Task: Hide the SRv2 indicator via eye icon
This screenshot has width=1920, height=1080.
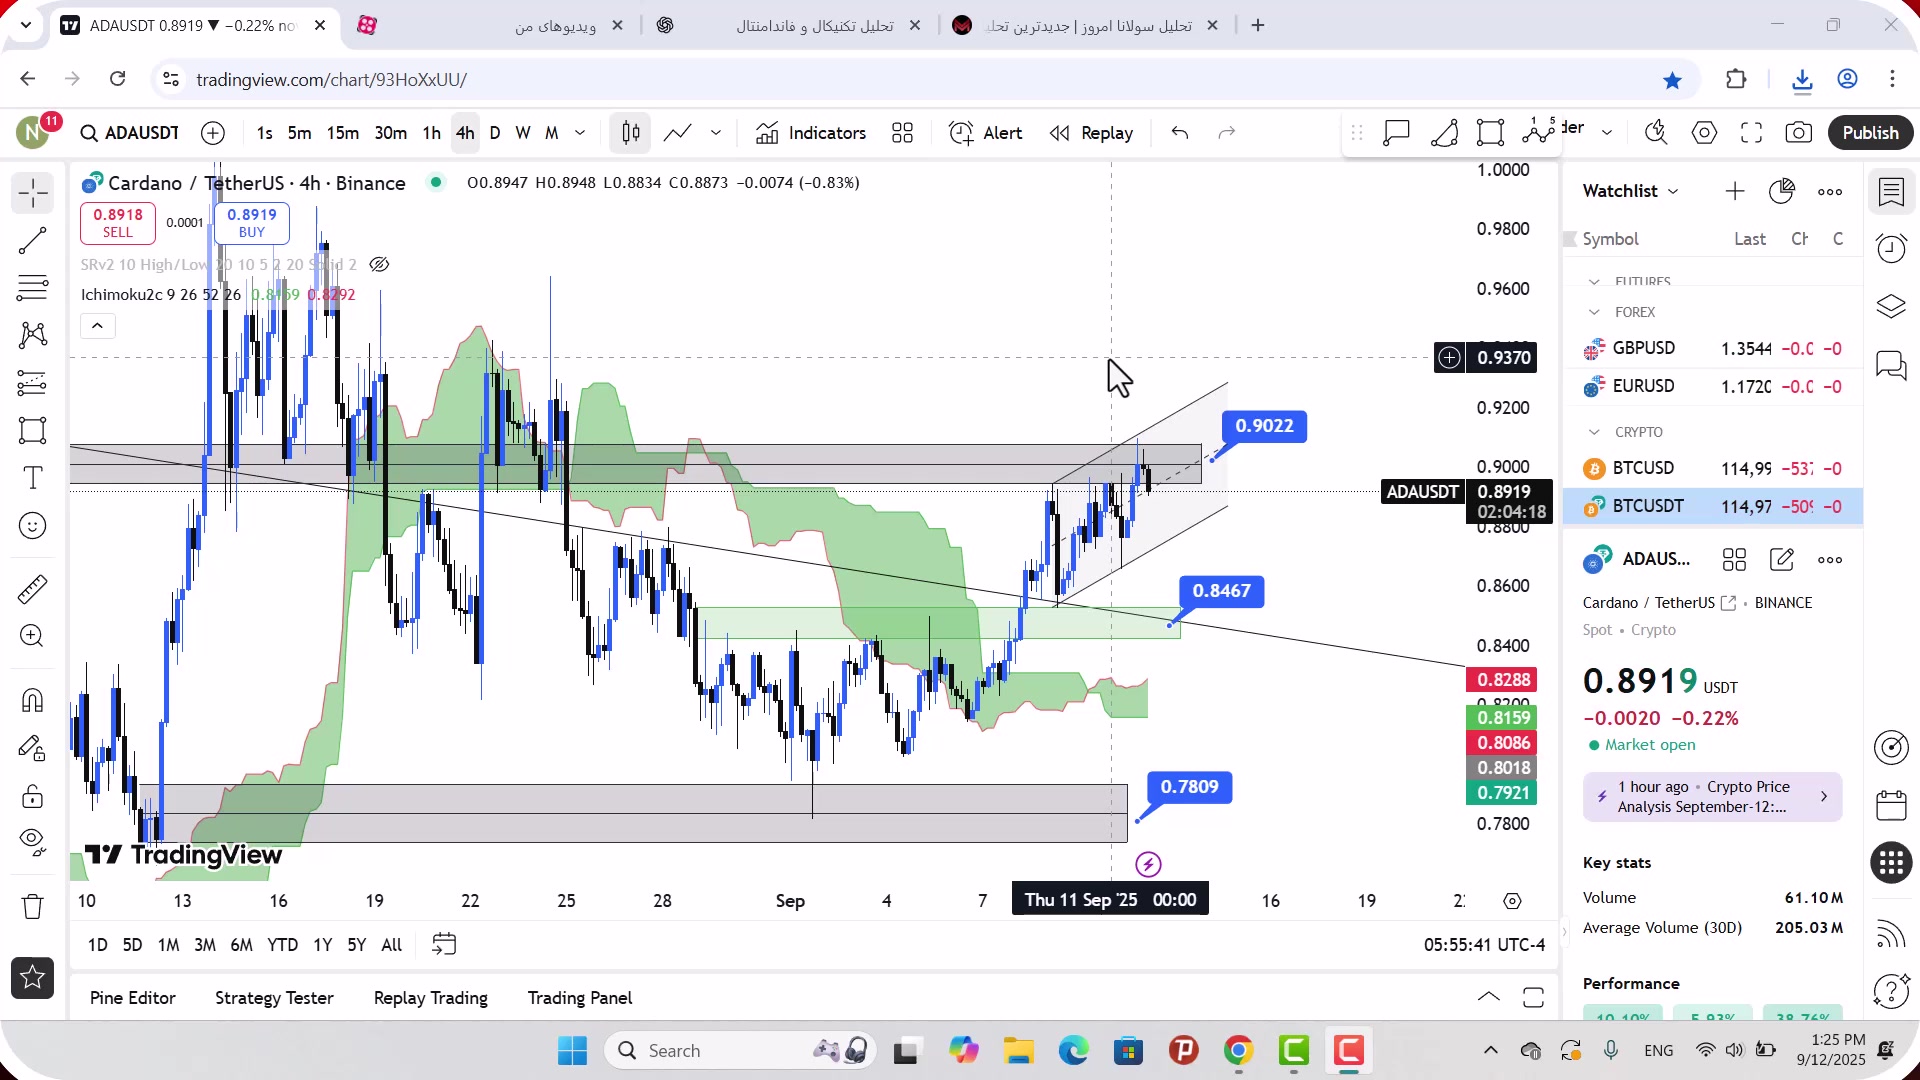Action: [379, 265]
